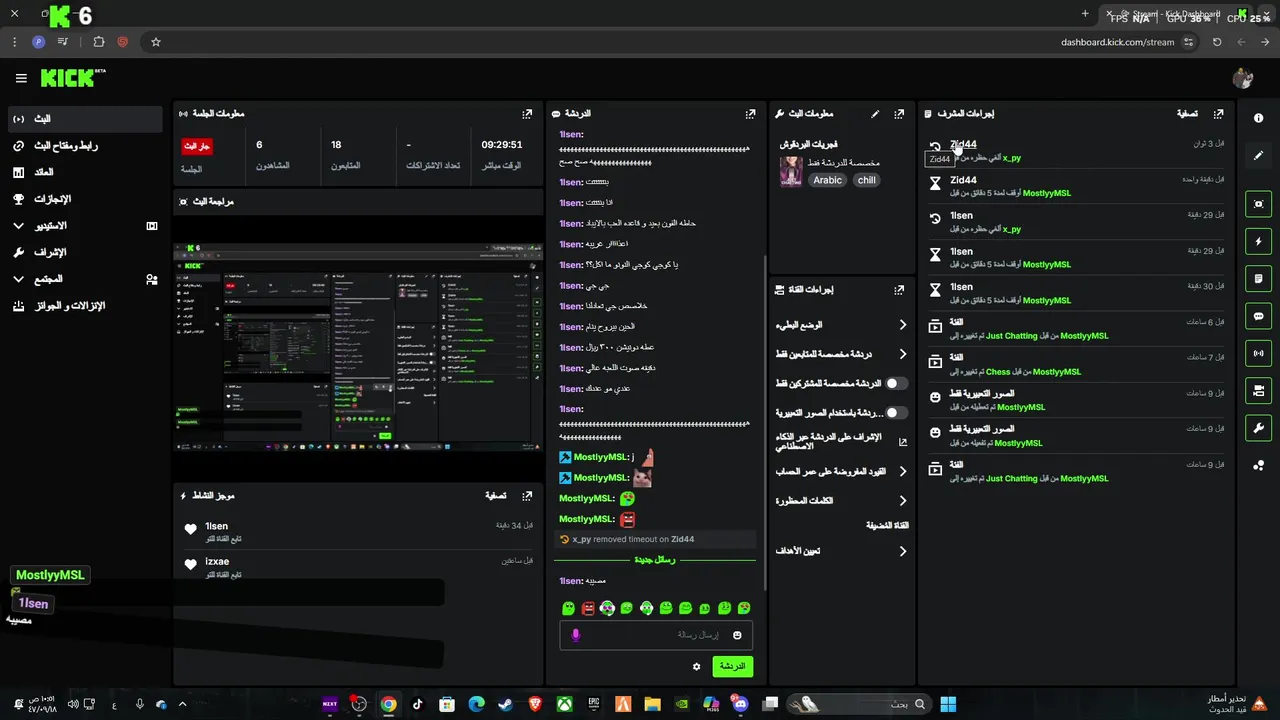Click the Arabic tag chip
Screen dimensions: 1280x720
[827, 180]
